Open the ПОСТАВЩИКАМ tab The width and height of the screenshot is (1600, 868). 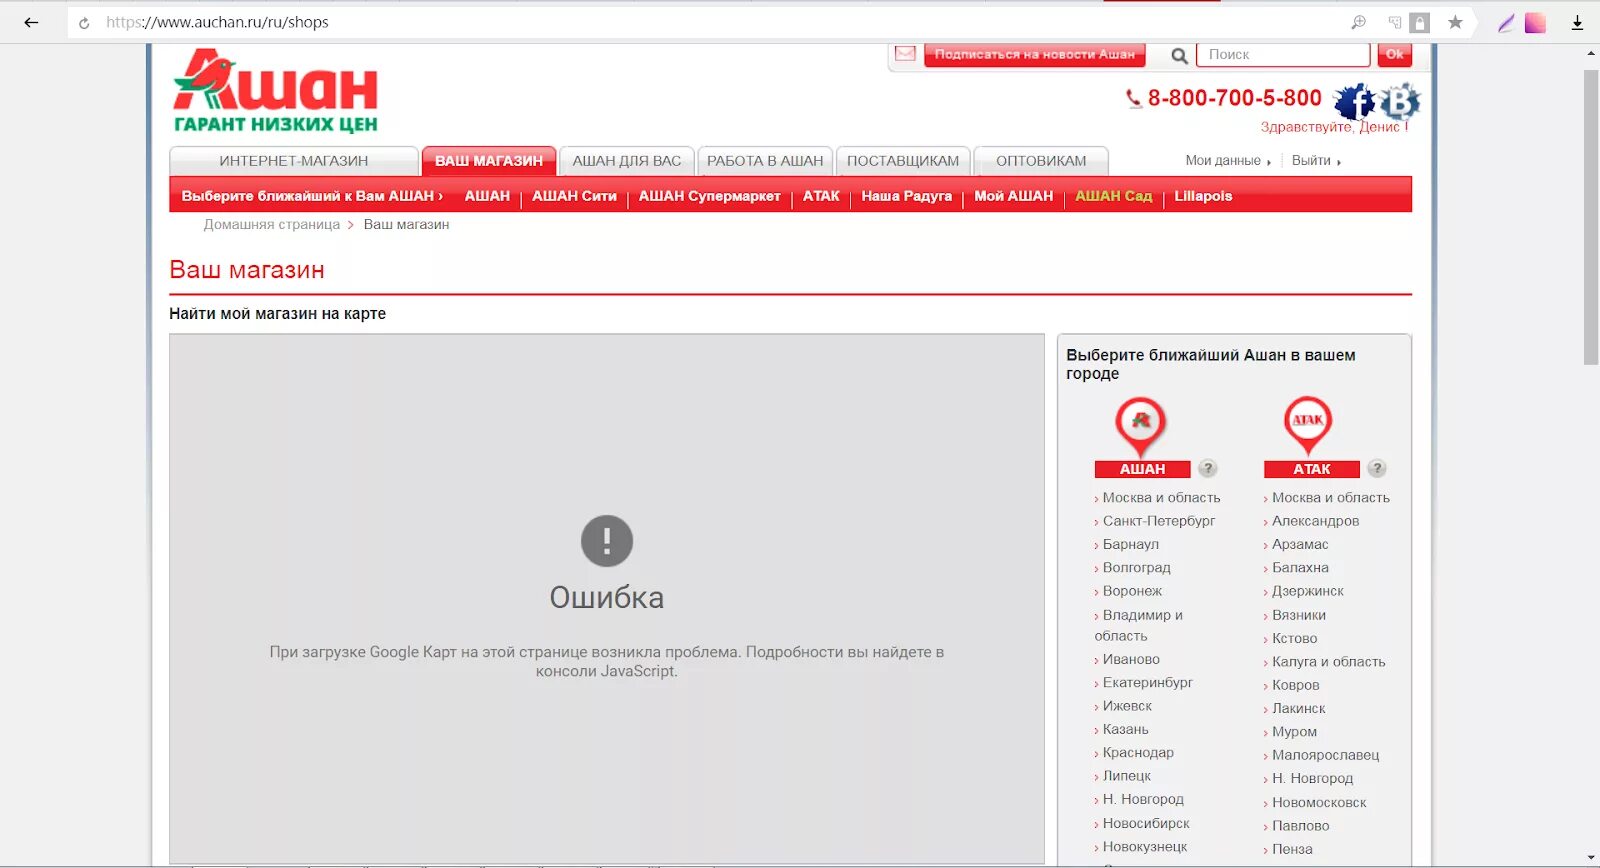click(903, 161)
